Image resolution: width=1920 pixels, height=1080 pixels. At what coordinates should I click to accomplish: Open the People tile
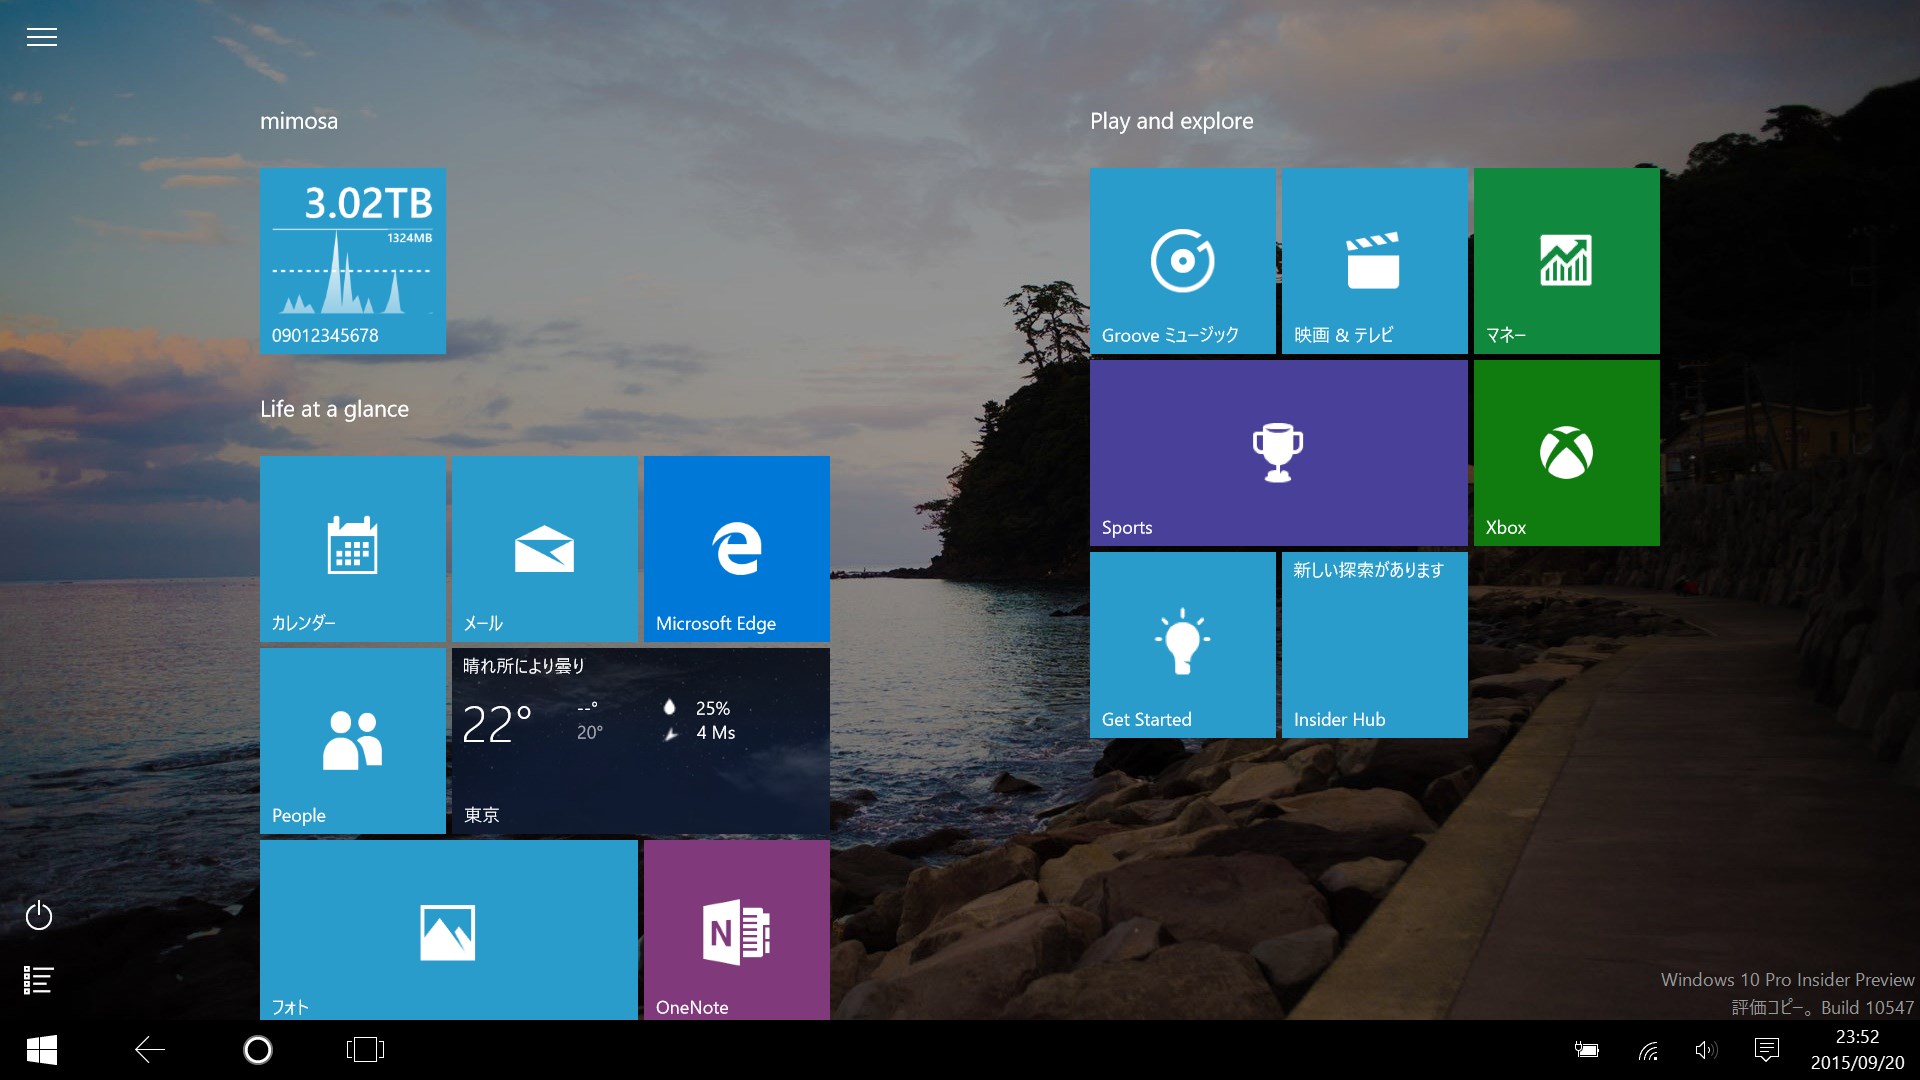(352, 740)
